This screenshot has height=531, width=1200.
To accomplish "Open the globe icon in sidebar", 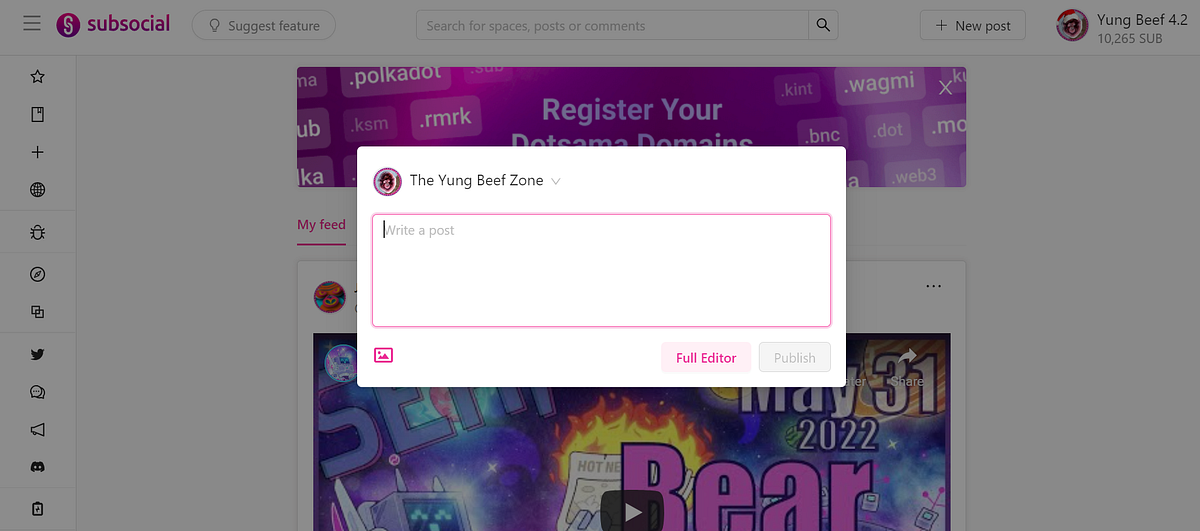I will click(38, 190).
